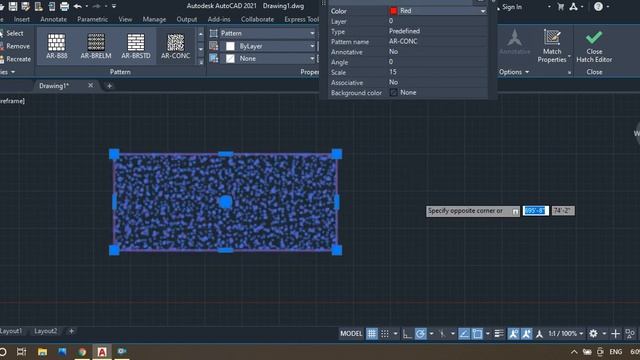
Task: Click the Sign In link
Action: (x=512, y=7)
